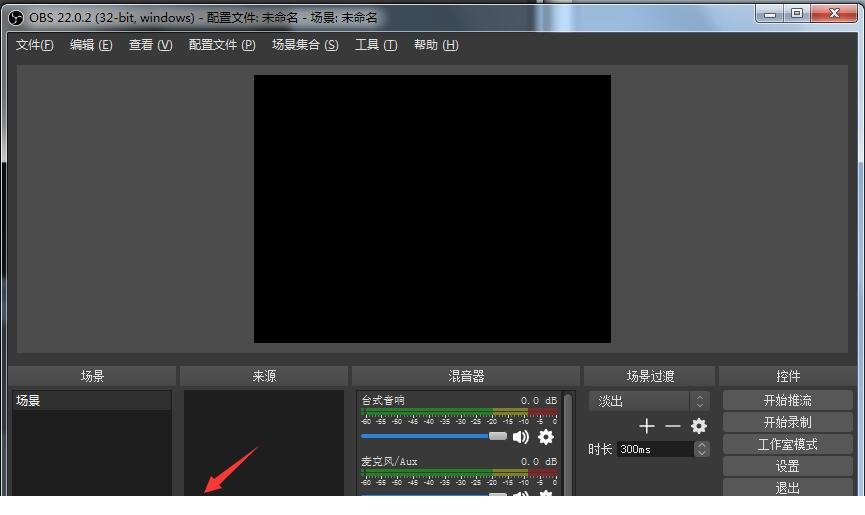The height and width of the screenshot is (515, 865).
Task: Open the 帮助(H) menu
Action: 436,45
